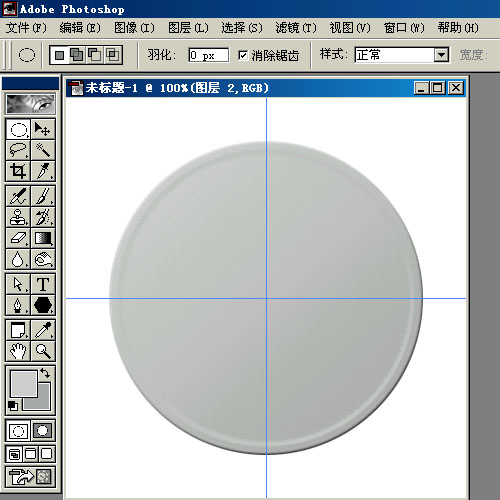Select the Eraser tool
This screenshot has width=500, height=500.
pyautogui.click(x=18, y=238)
